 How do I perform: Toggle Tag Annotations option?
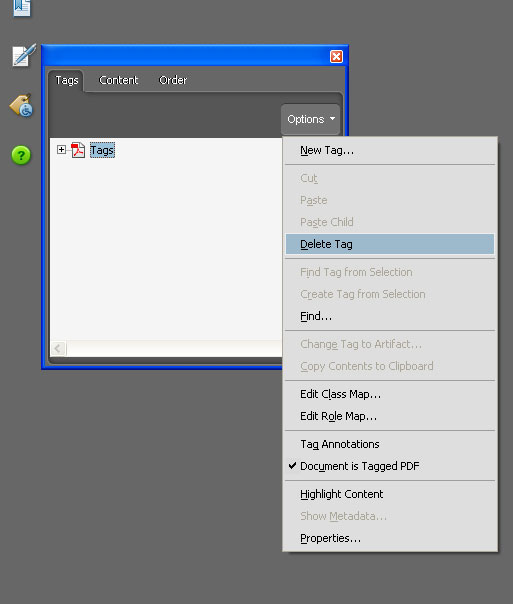coord(390,444)
